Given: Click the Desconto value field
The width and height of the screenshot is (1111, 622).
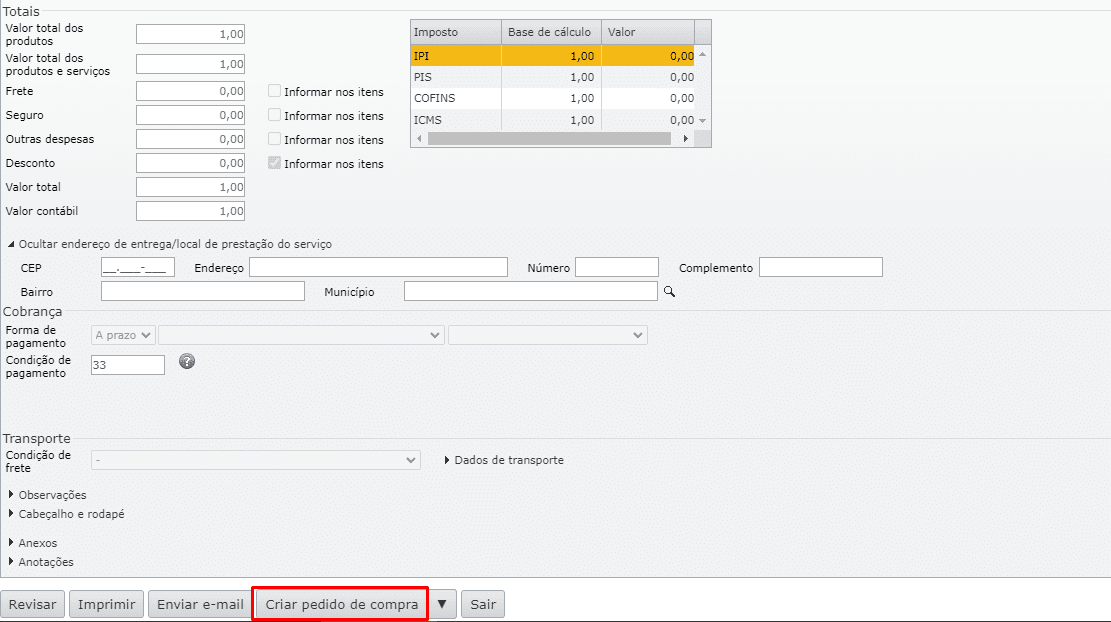Looking at the screenshot, I should pyautogui.click(x=191, y=163).
